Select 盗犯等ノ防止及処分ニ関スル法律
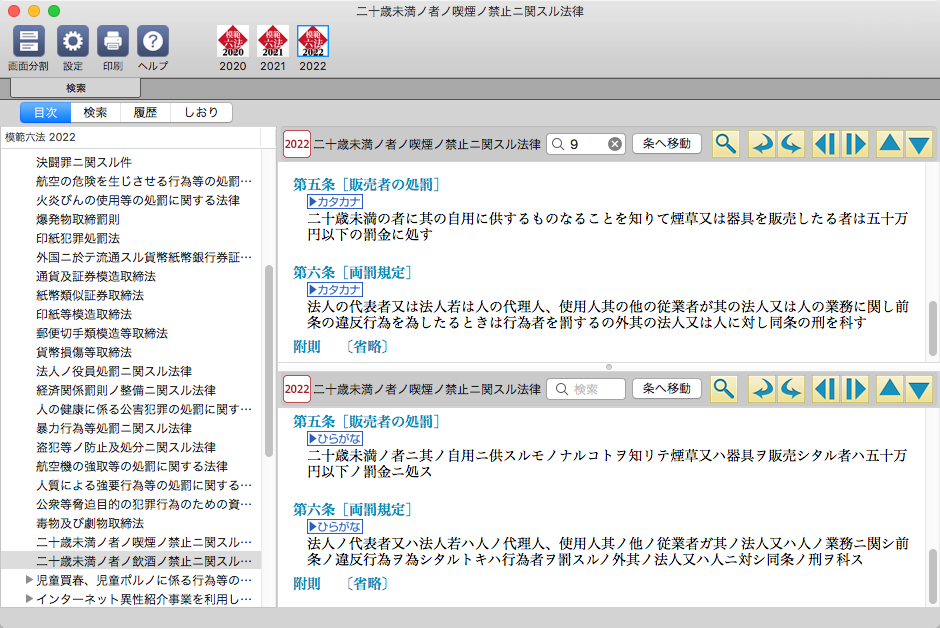 [x=126, y=447]
